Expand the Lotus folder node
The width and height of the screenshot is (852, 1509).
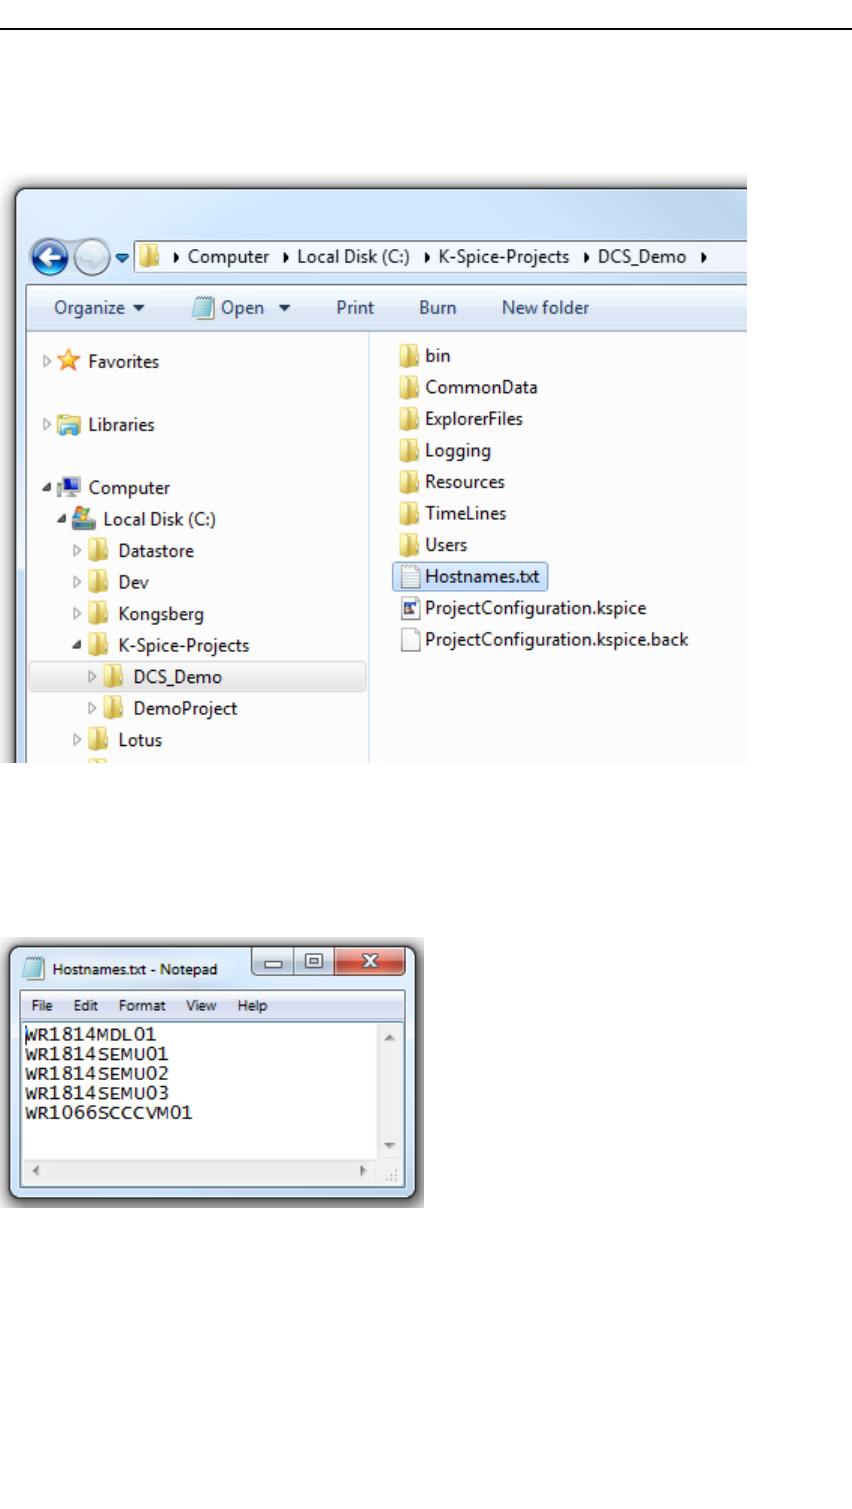coord(77,739)
